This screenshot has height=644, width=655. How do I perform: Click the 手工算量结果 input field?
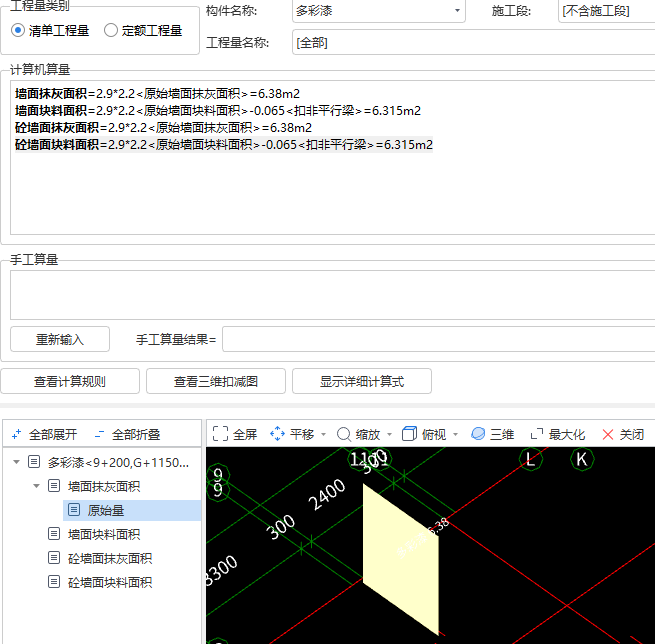tap(439, 339)
